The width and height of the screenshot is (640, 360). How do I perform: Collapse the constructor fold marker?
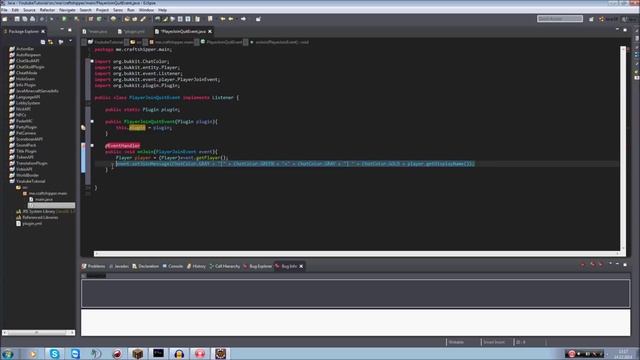pyautogui.click(x=92, y=121)
